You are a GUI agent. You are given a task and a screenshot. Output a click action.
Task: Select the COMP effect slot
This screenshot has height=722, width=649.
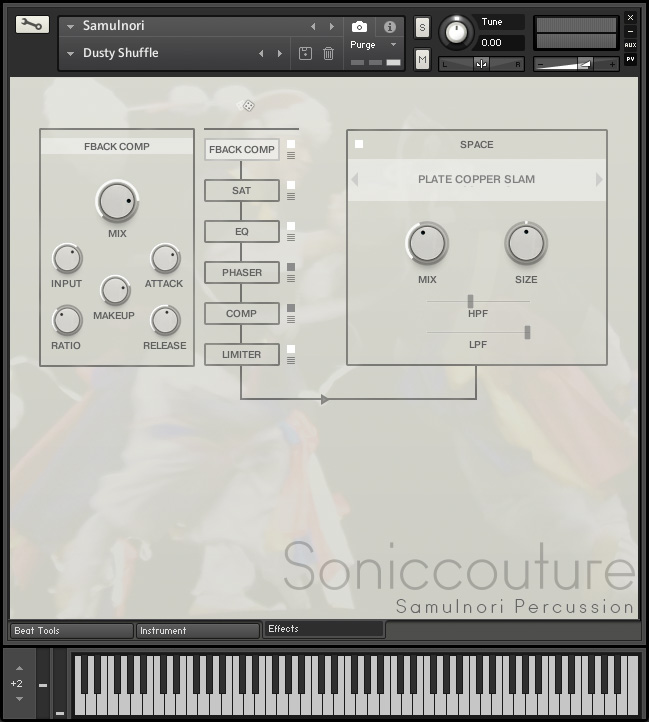242,314
